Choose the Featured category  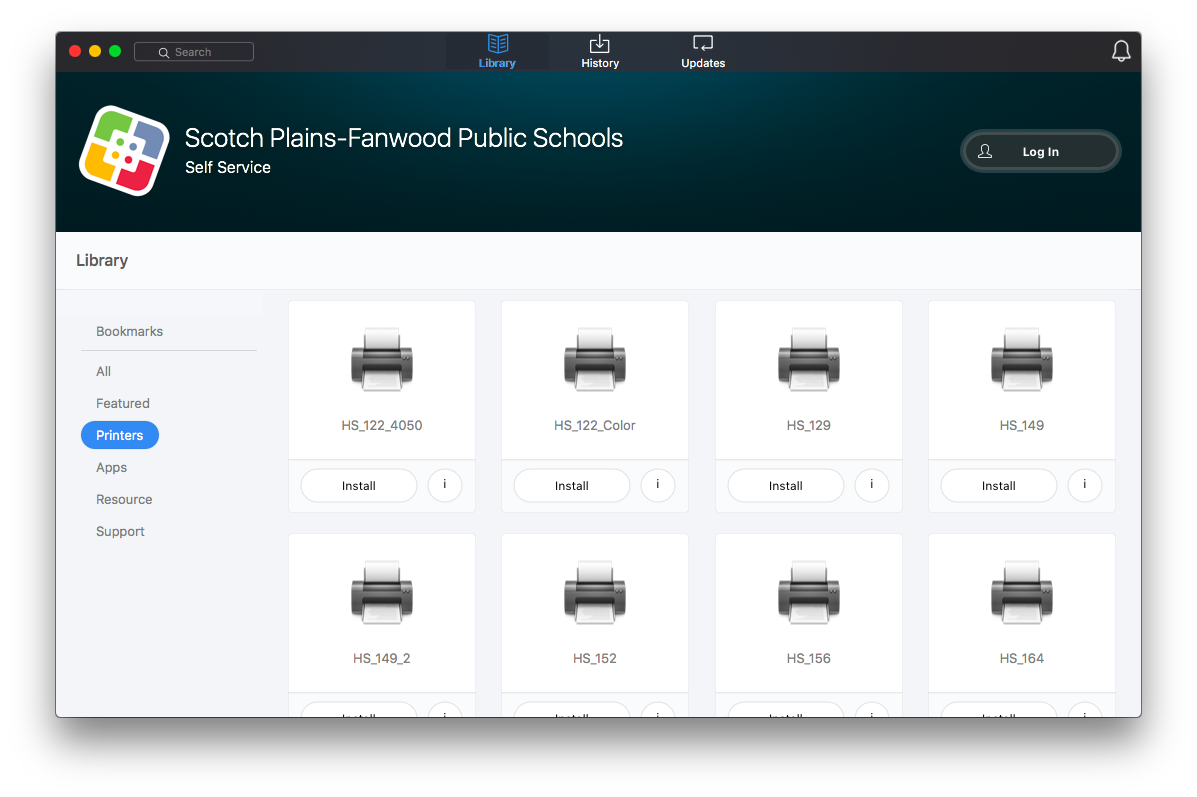click(x=123, y=403)
